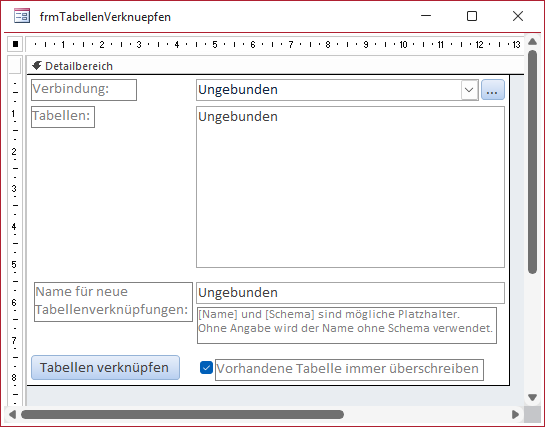Select the Name für neue Tabellenverknüpfungen label

[113, 302]
